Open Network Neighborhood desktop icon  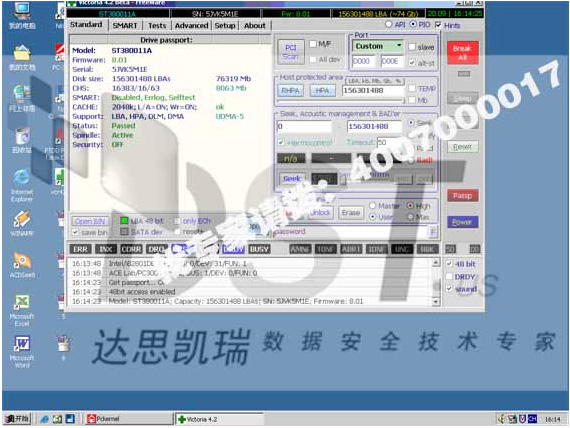coord(22,98)
